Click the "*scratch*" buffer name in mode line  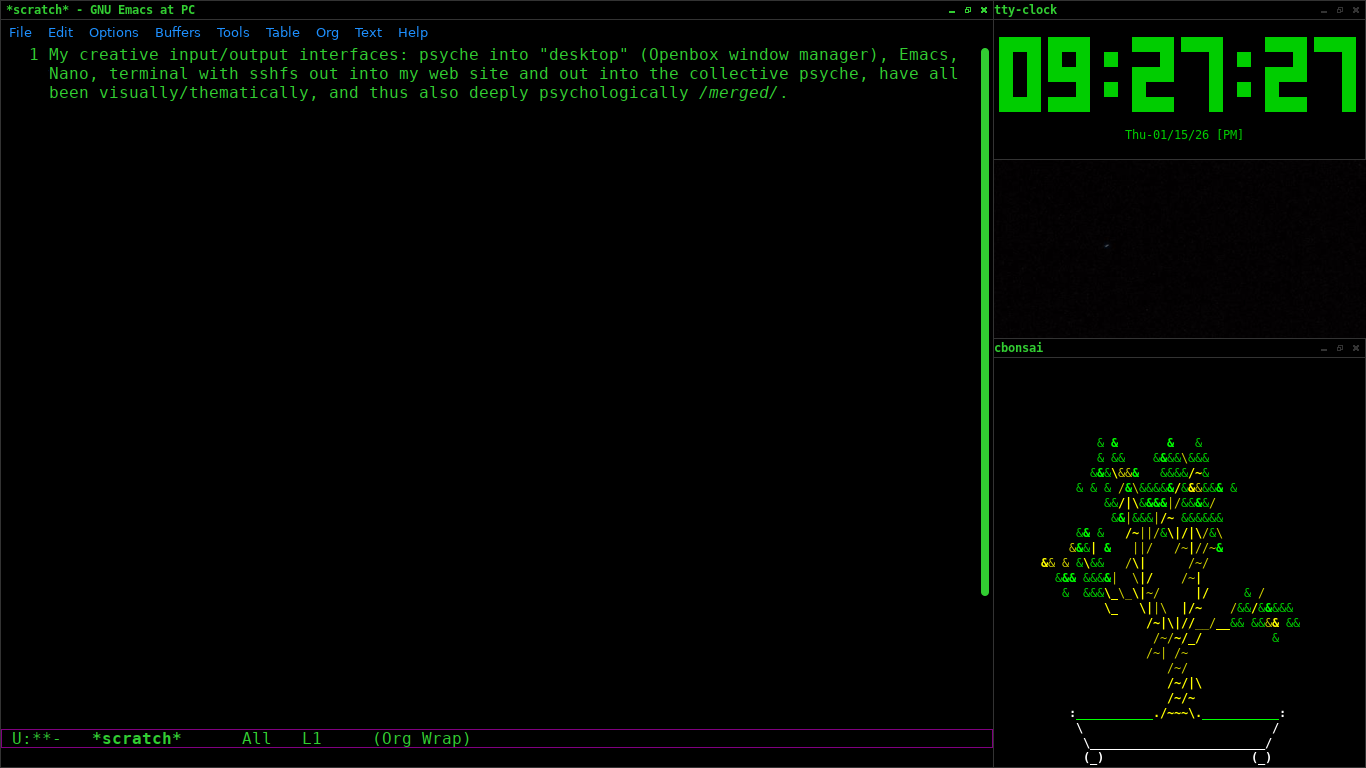point(137,739)
